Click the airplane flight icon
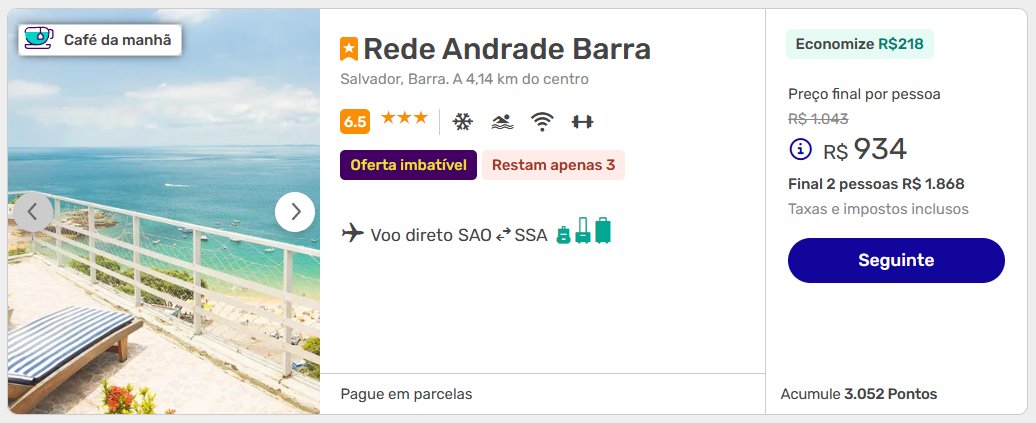1036x423 pixels. tap(353, 233)
